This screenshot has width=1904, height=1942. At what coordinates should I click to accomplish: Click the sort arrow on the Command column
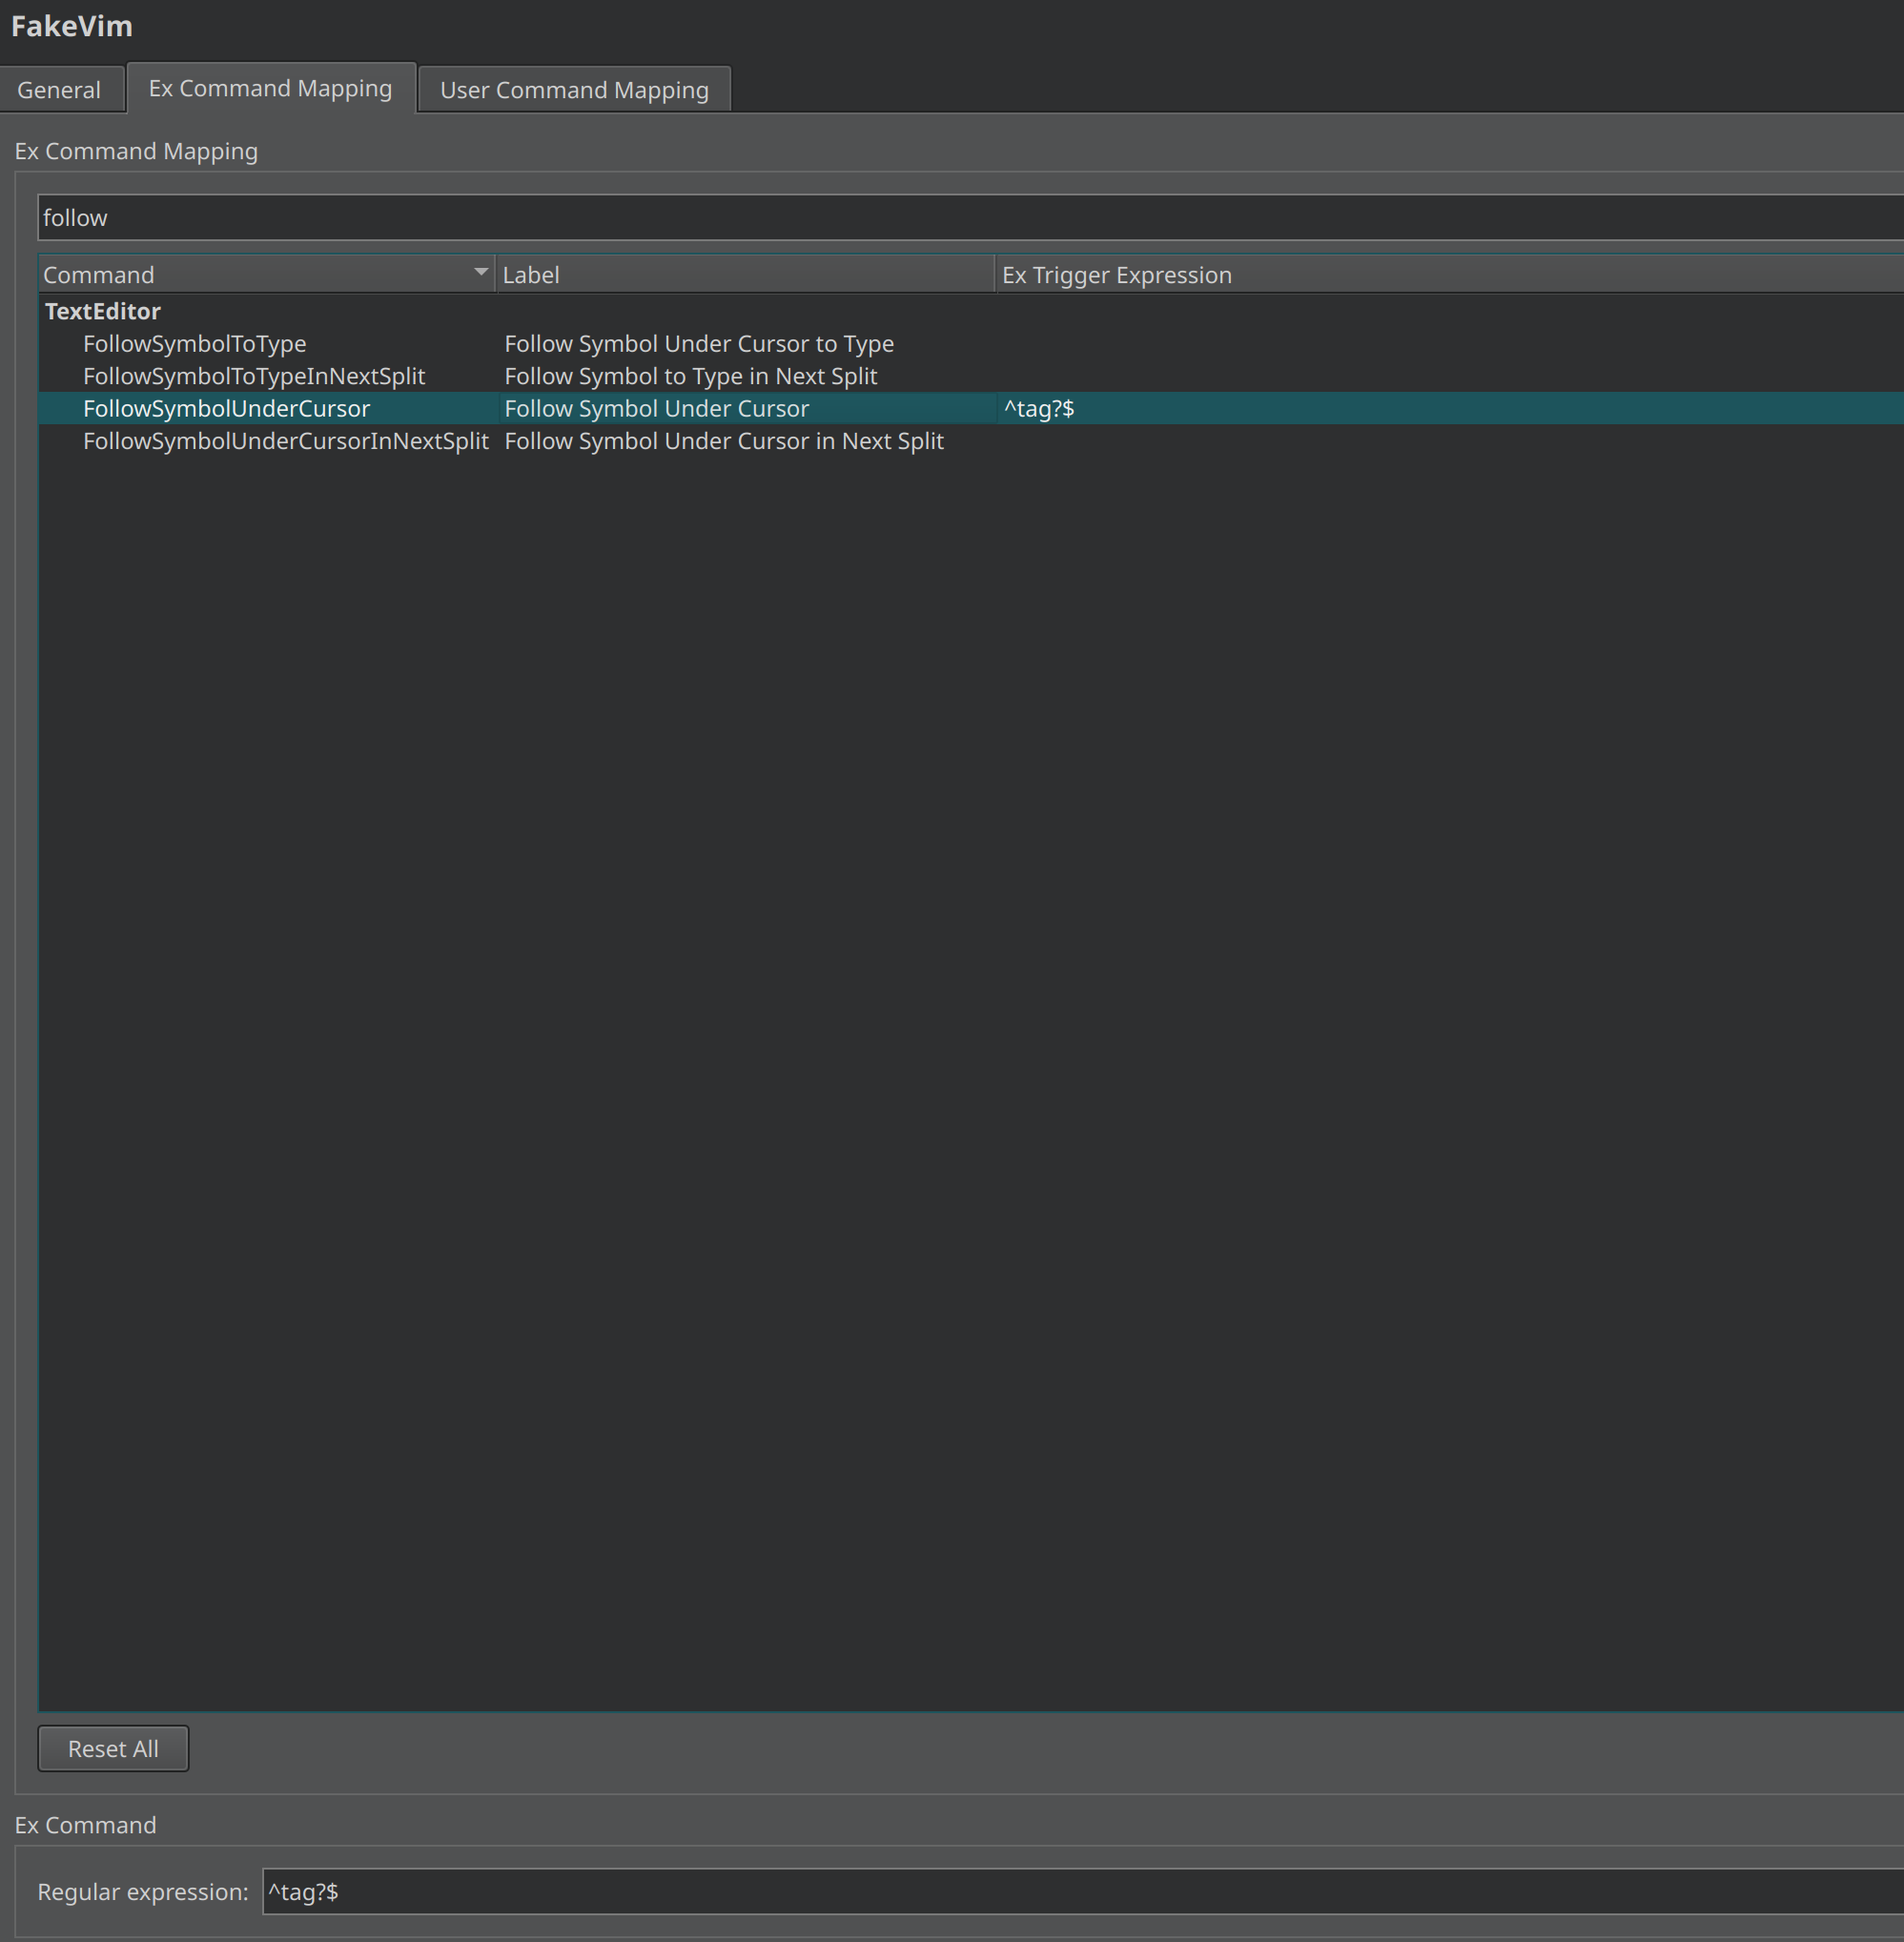[x=480, y=272]
